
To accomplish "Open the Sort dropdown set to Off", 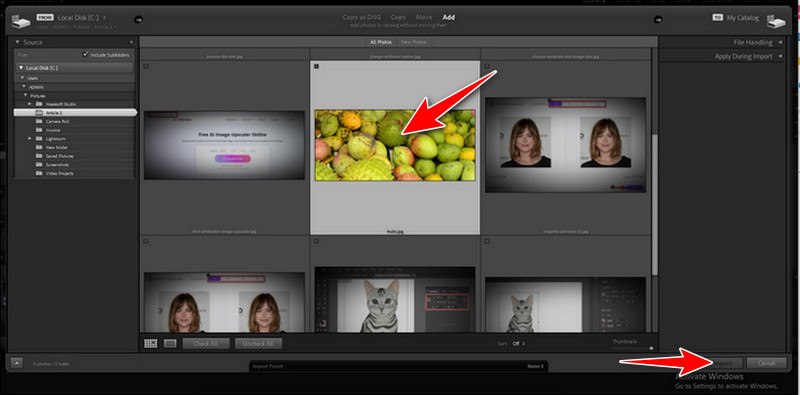I will click(x=519, y=344).
